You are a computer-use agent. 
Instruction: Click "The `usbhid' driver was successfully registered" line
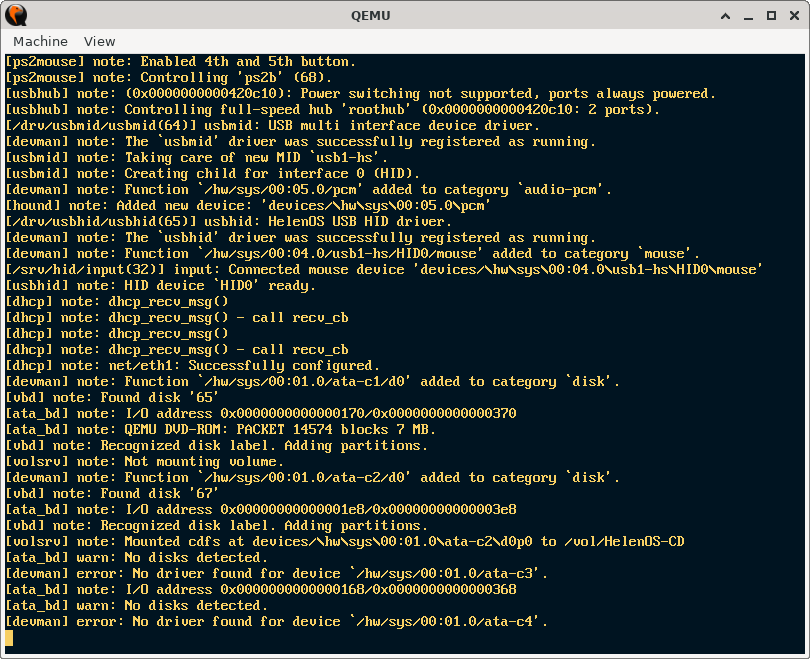301,238
